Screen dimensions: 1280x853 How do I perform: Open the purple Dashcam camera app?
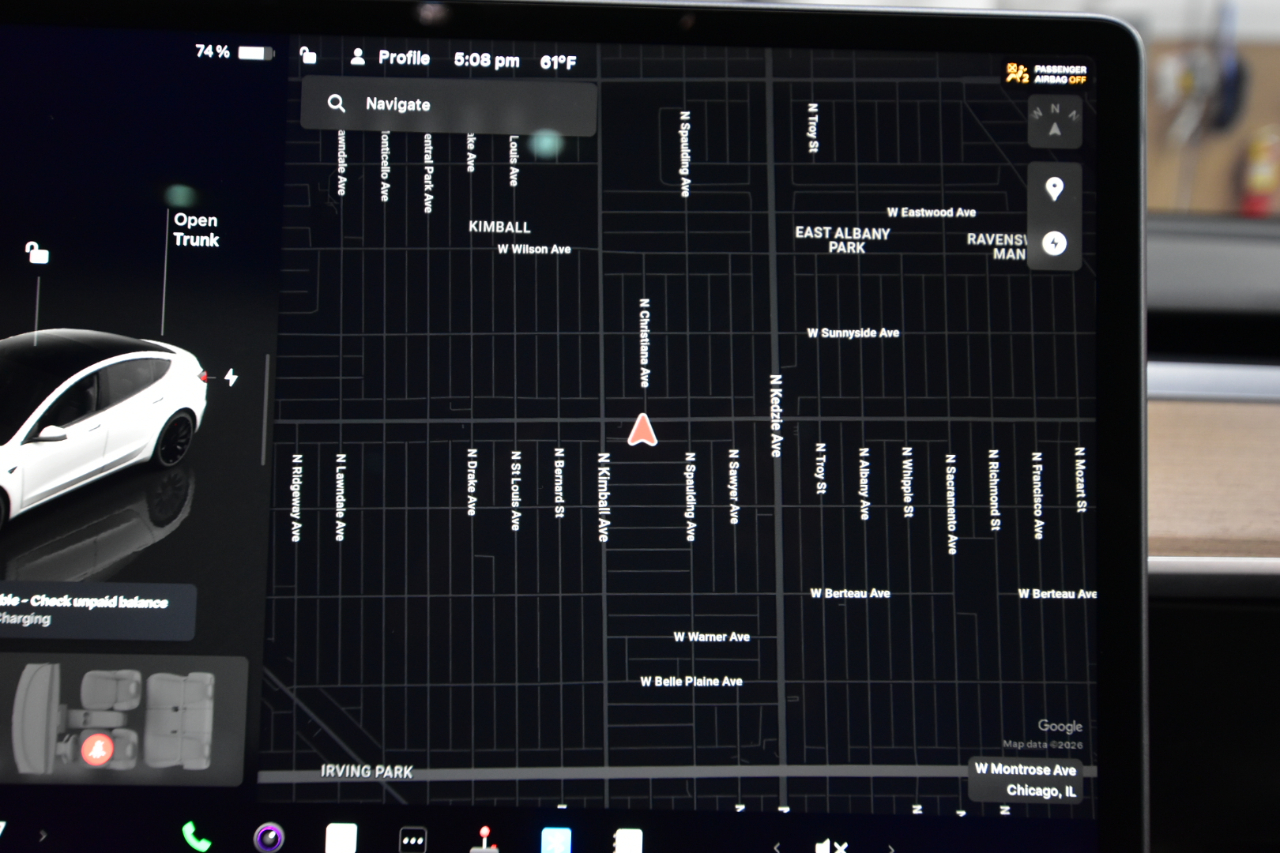268,837
